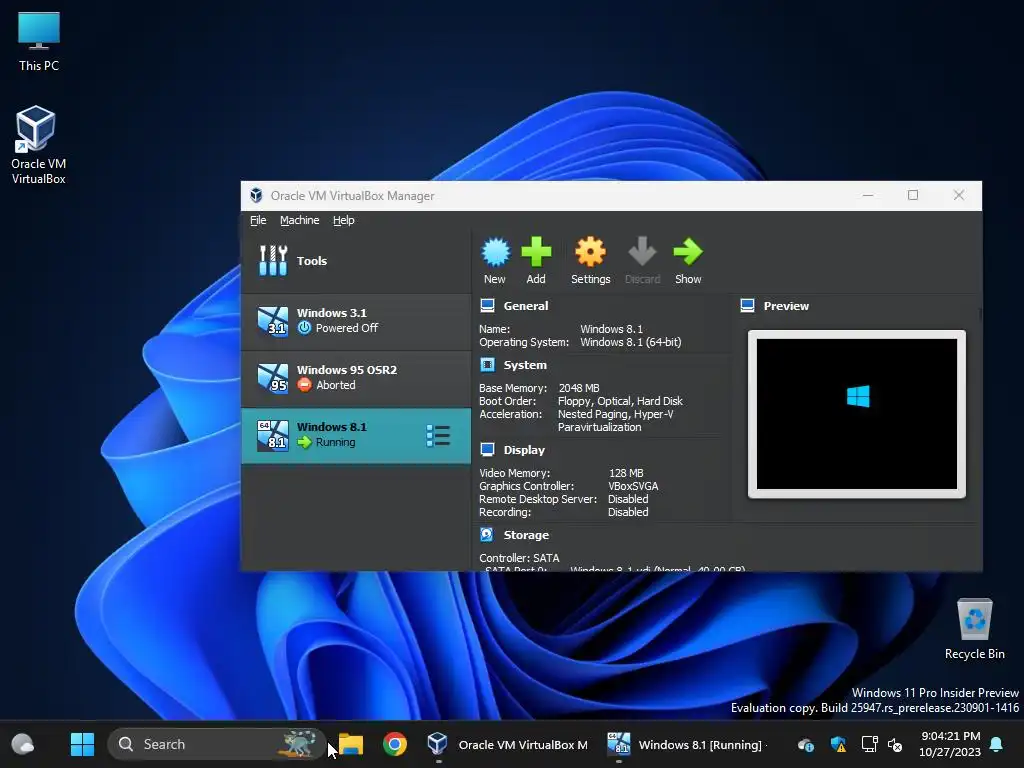Launch File Explorer from the taskbar
This screenshot has width=1024, height=768.
pyautogui.click(x=351, y=744)
